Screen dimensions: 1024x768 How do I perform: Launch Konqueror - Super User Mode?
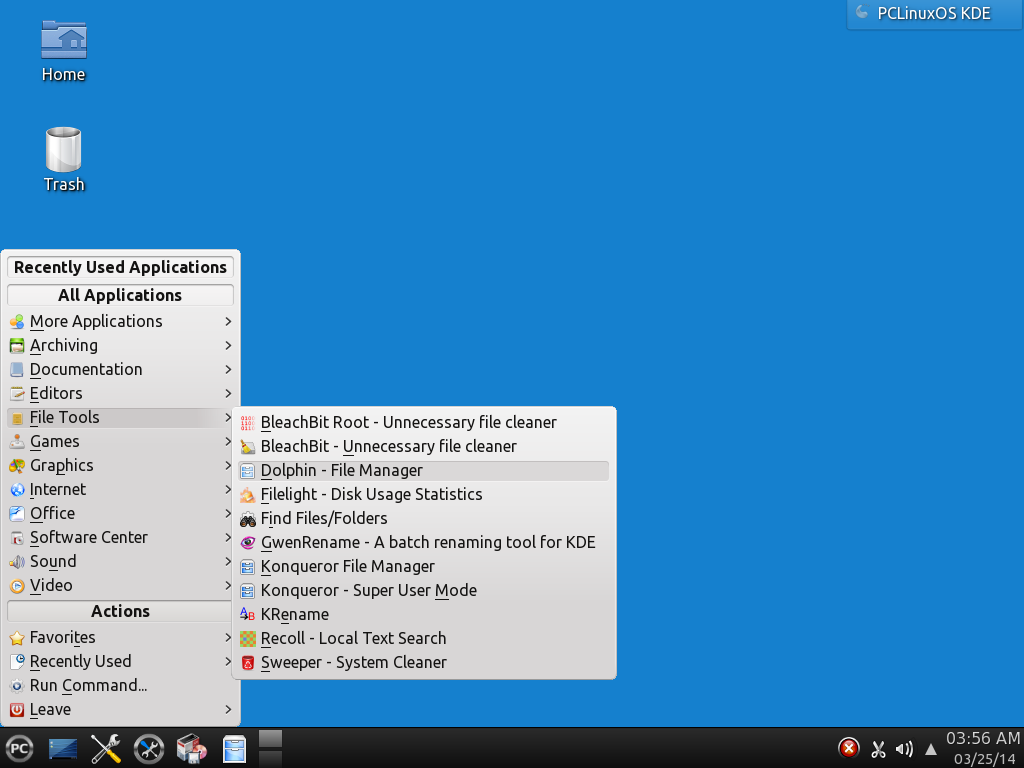tap(424, 590)
